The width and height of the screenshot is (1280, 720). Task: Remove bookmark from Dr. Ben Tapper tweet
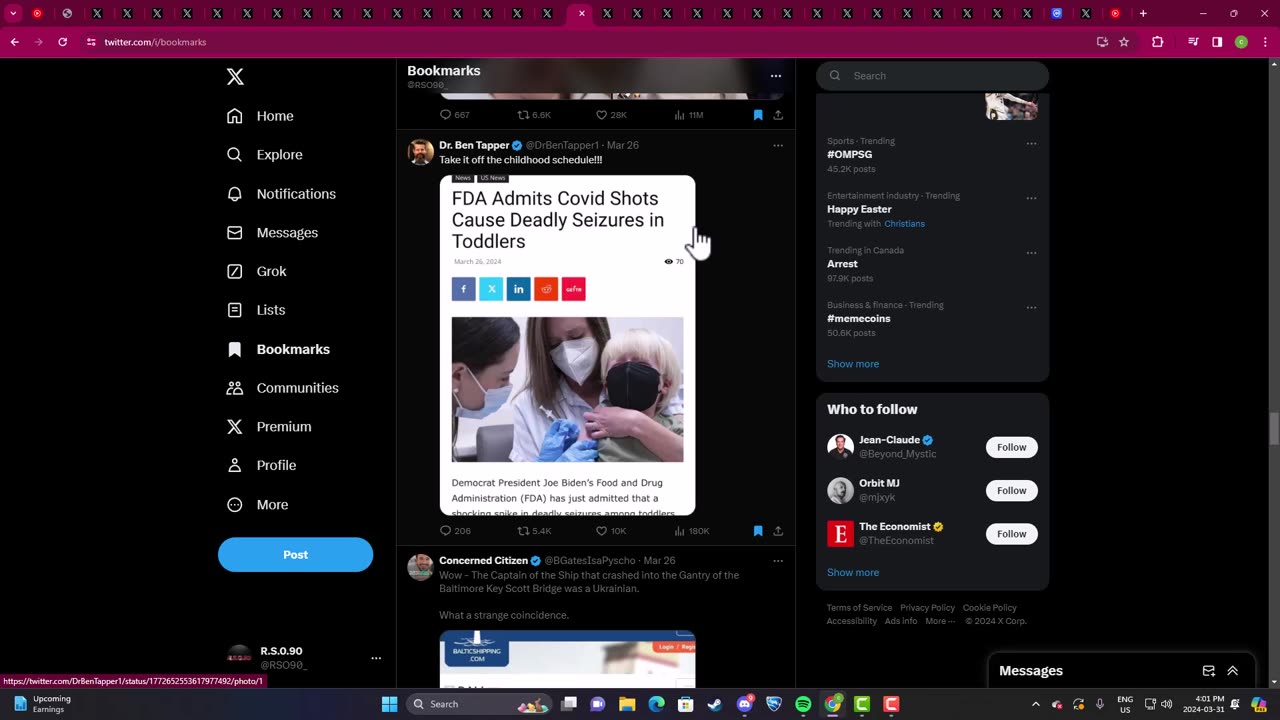(x=758, y=531)
